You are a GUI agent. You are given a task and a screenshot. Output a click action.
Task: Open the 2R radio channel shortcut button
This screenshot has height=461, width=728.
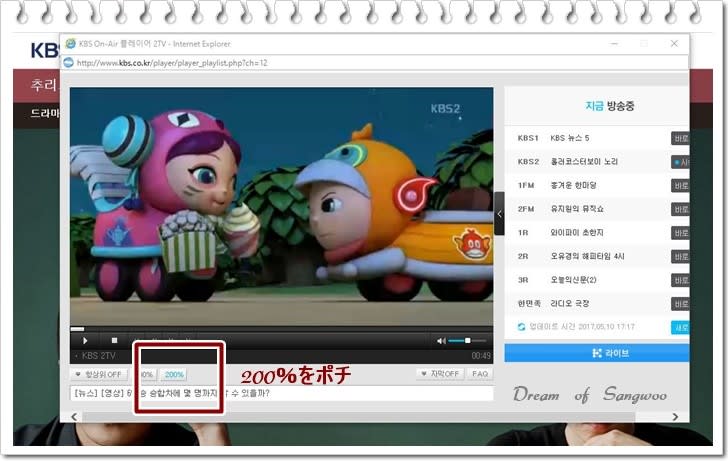[x=681, y=257]
